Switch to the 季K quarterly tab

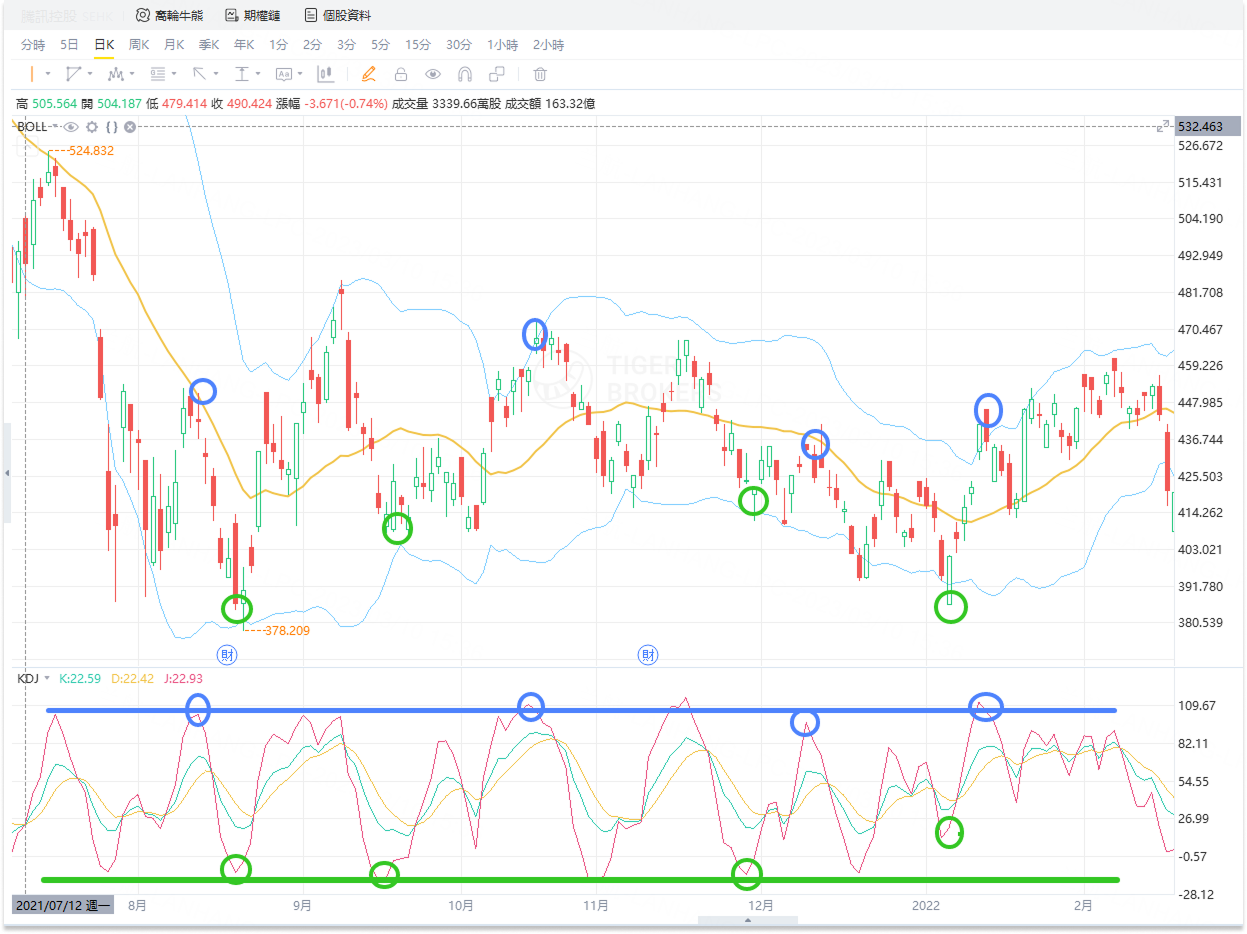click(x=209, y=45)
